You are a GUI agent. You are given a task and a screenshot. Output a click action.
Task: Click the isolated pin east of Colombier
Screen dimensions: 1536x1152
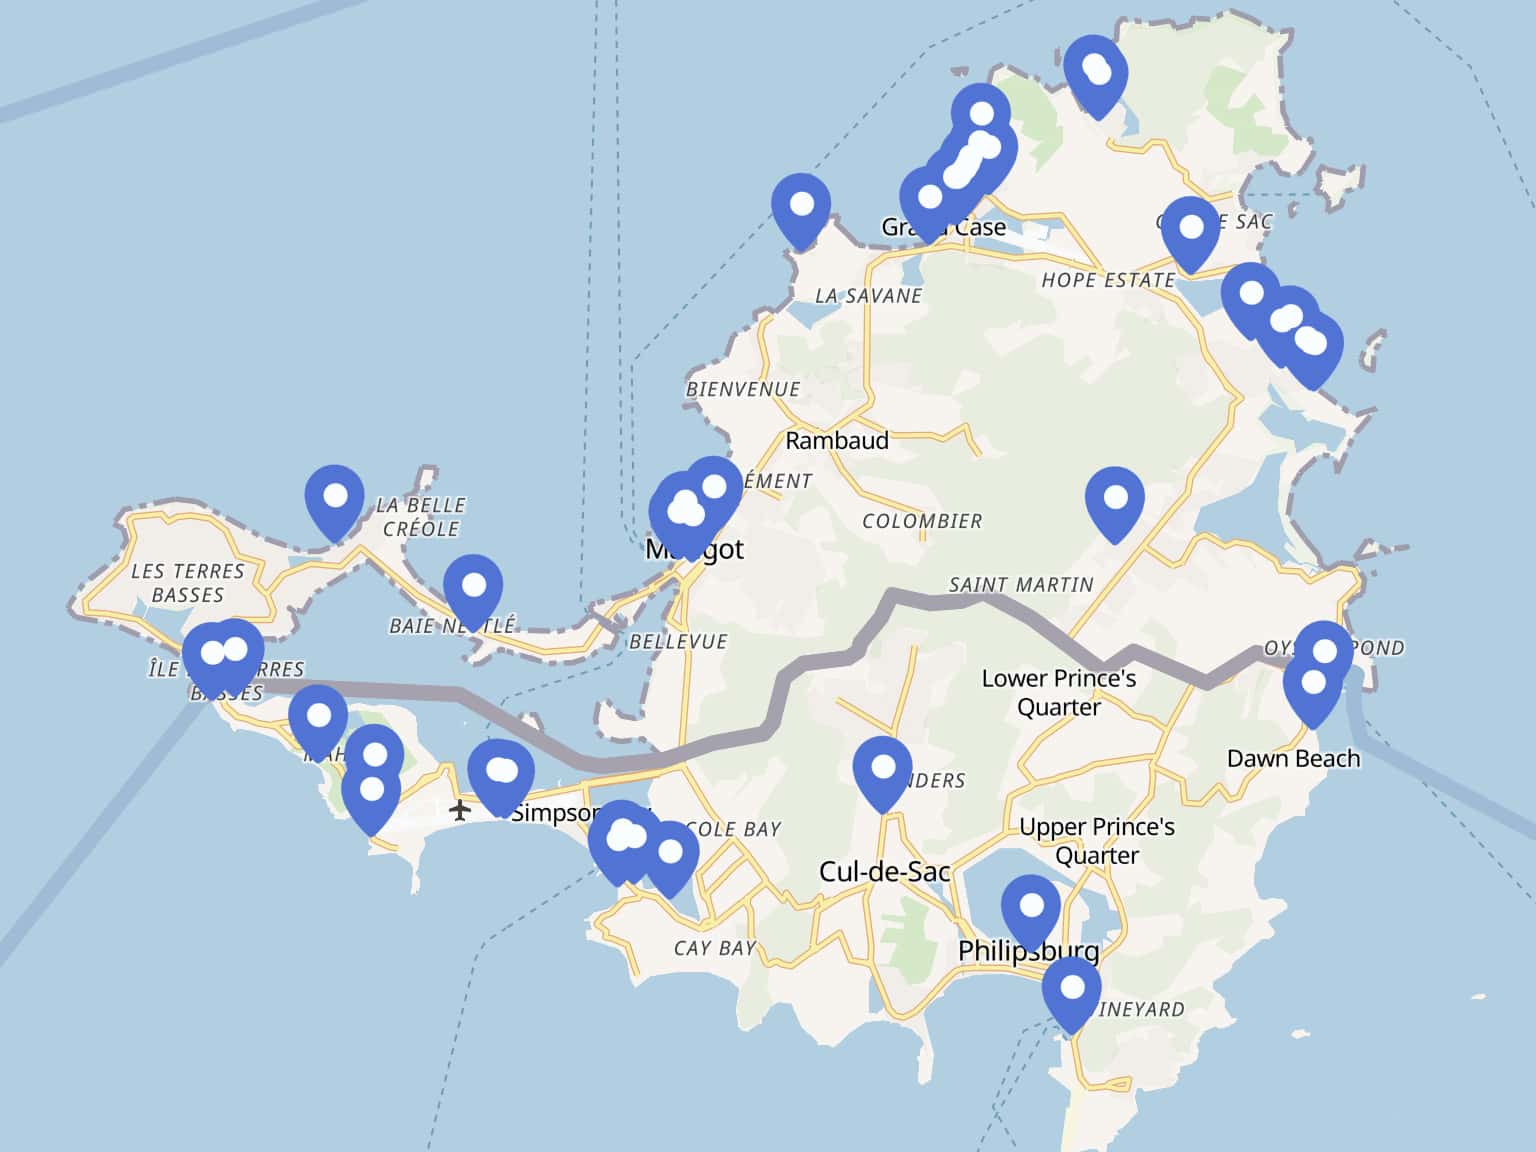click(x=1114, y=500)
